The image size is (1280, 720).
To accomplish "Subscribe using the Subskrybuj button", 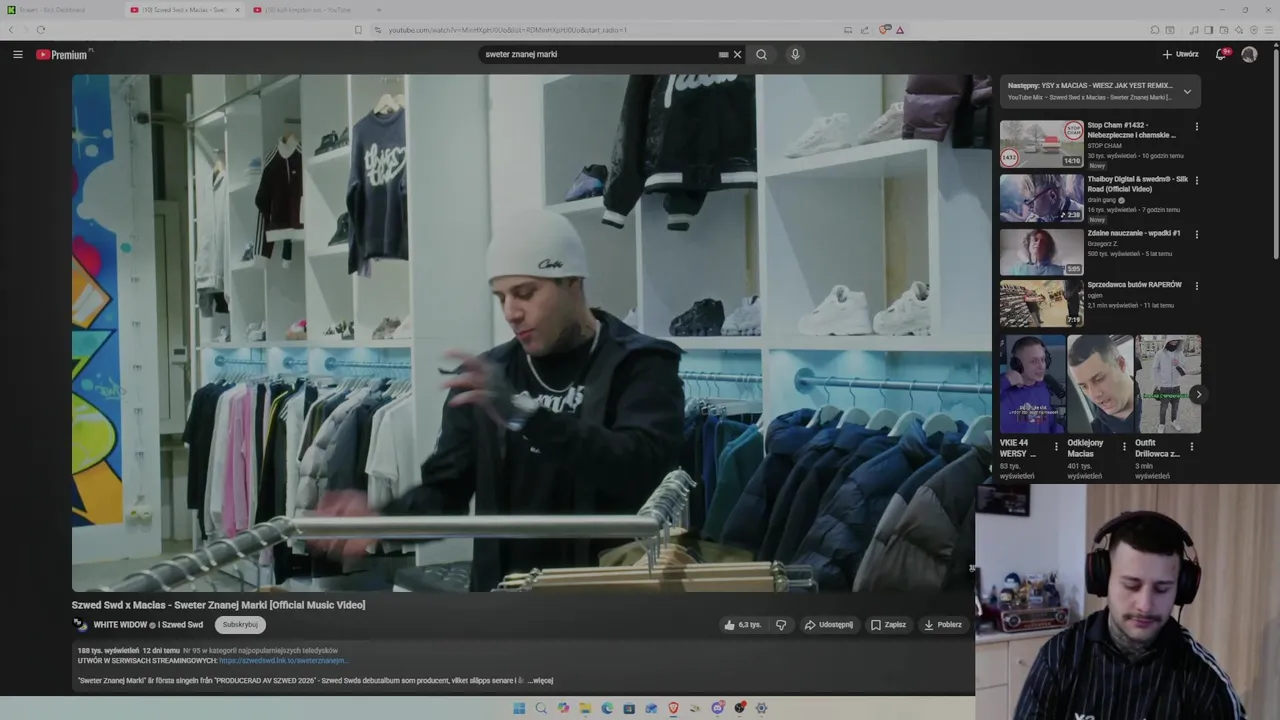I will [x=240, y=624].
